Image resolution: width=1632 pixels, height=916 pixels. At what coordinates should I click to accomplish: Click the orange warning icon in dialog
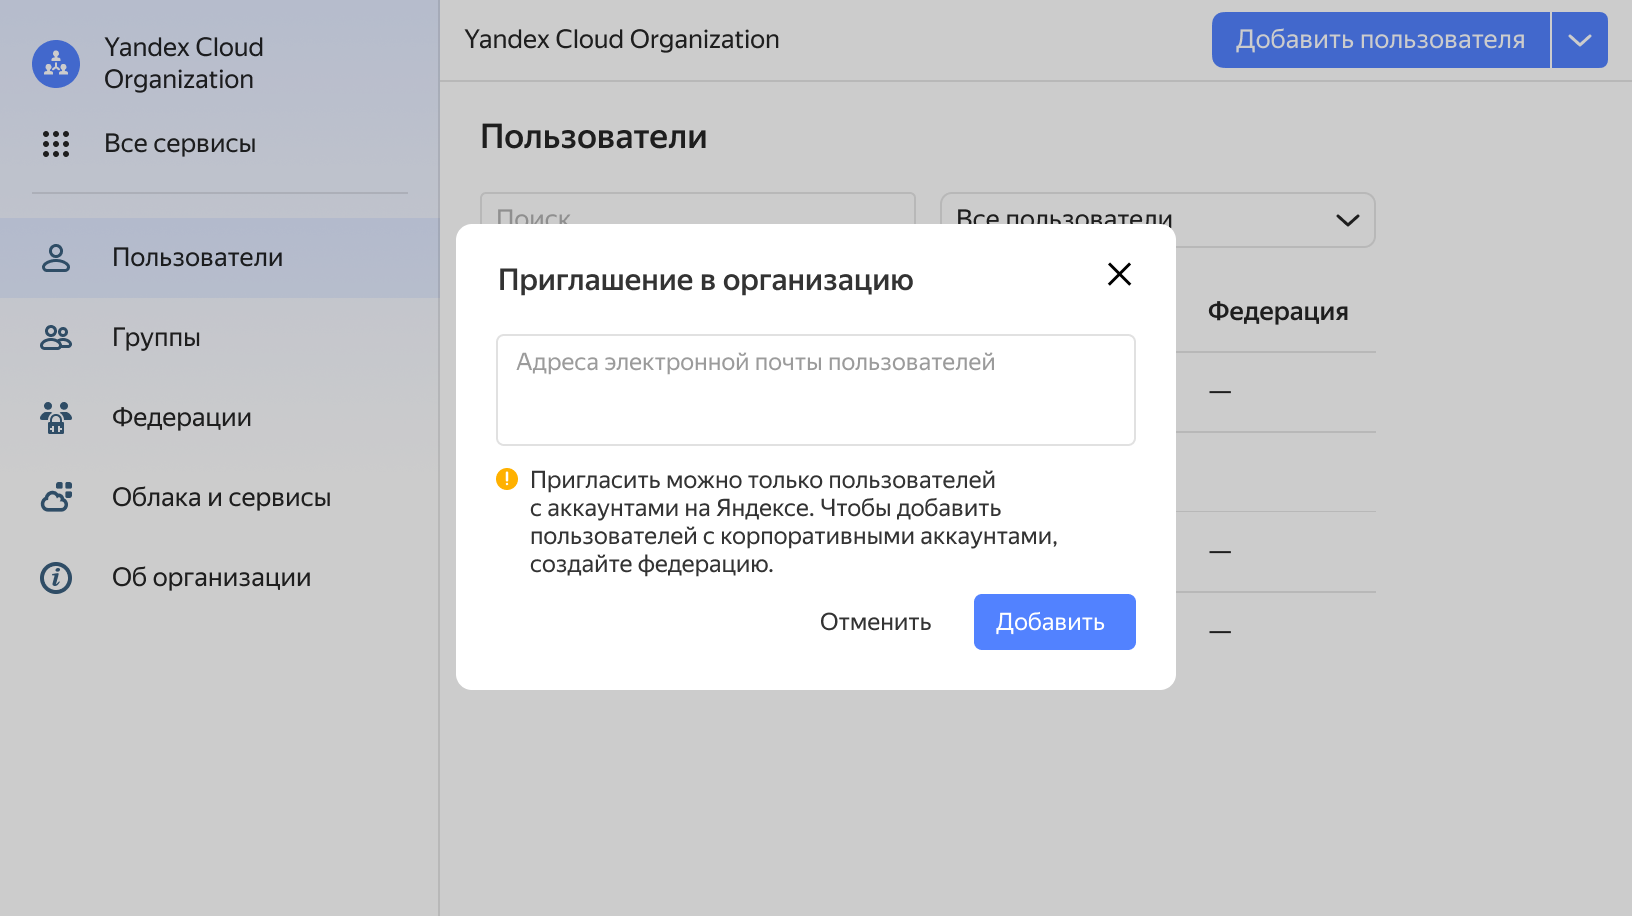pos(507,479)
